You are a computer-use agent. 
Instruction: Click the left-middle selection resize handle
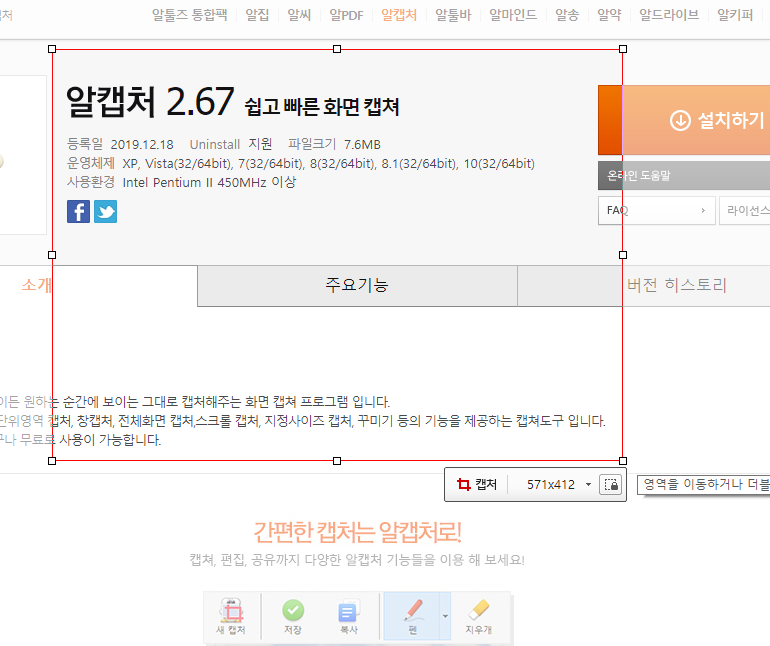(52, 255)
